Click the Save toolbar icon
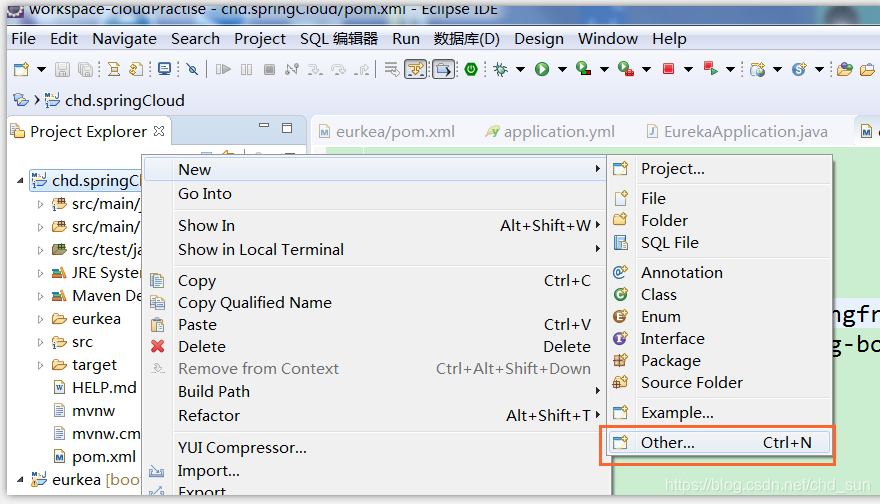 coord(62,69)
